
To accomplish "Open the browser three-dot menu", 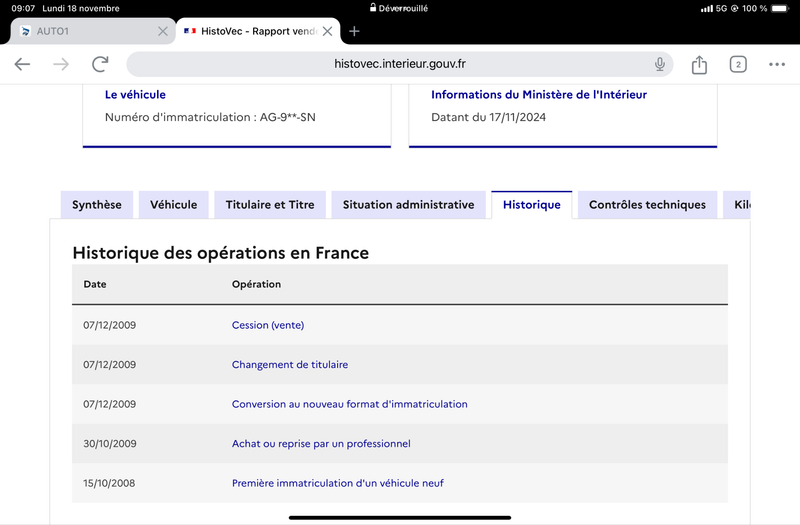I will [x=777, y=64].
